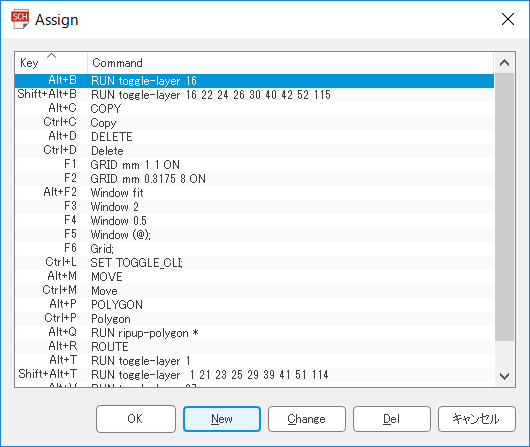Click the Del button

[x=392, y=419]
